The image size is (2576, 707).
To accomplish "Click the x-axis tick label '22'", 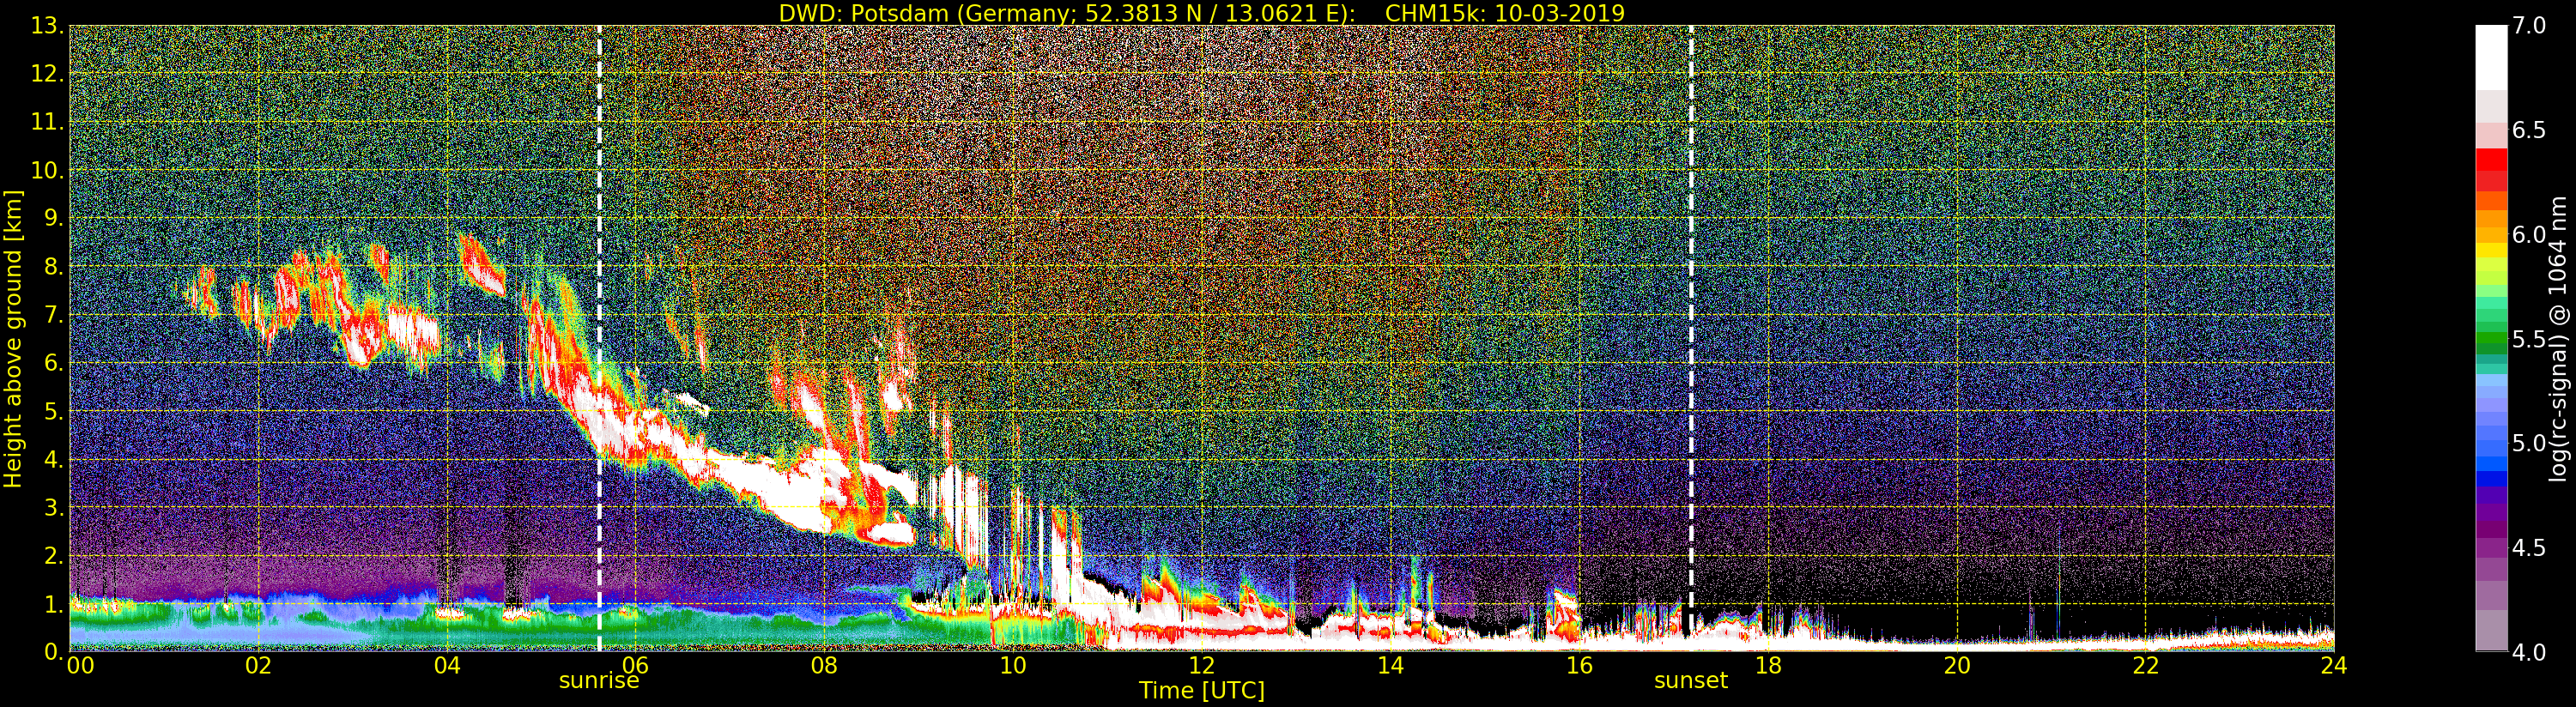I will pos(2146,665).
